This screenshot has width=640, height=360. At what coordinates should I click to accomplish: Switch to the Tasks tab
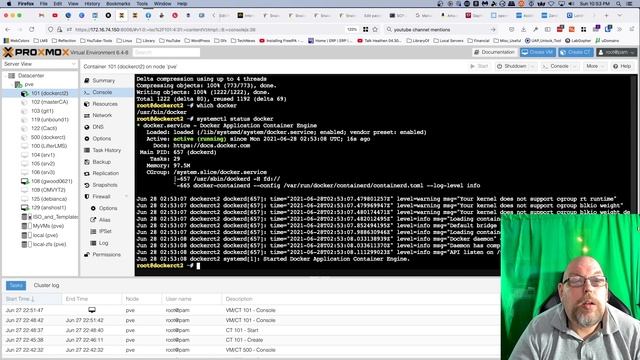[x=16, y=285]
